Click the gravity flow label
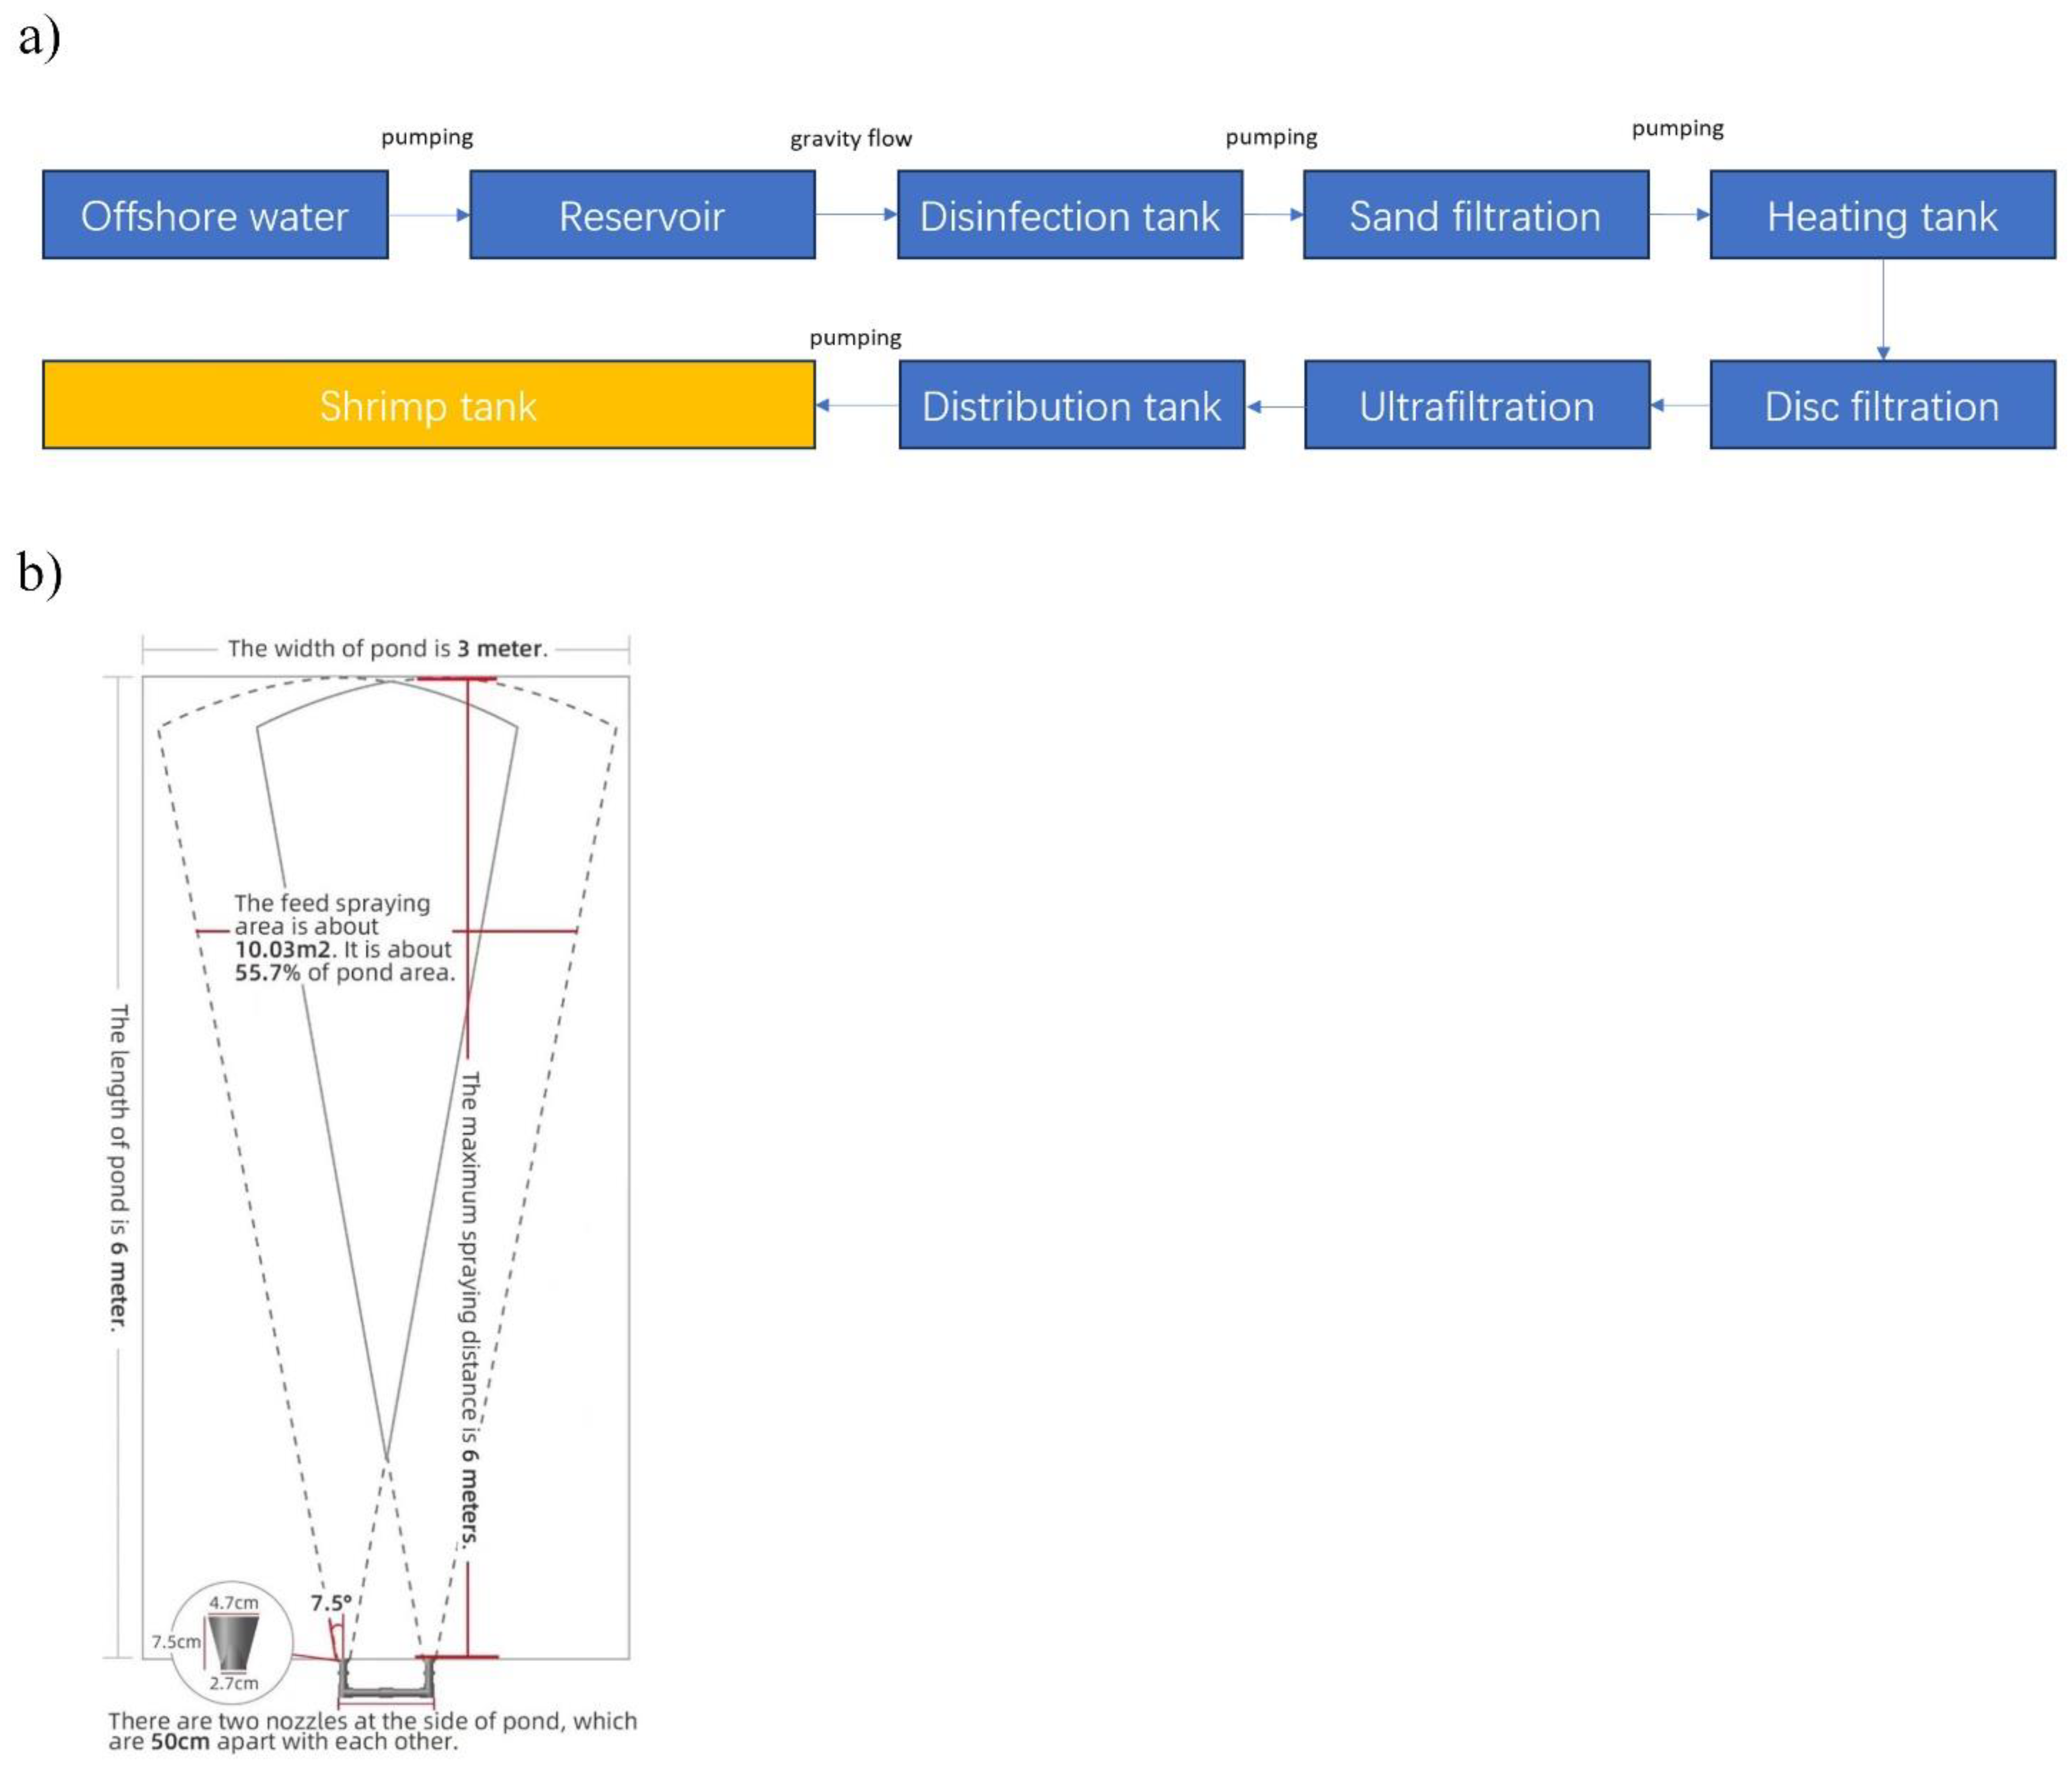This screenshot has height=1766, width=2072. [x=850, y=138]
